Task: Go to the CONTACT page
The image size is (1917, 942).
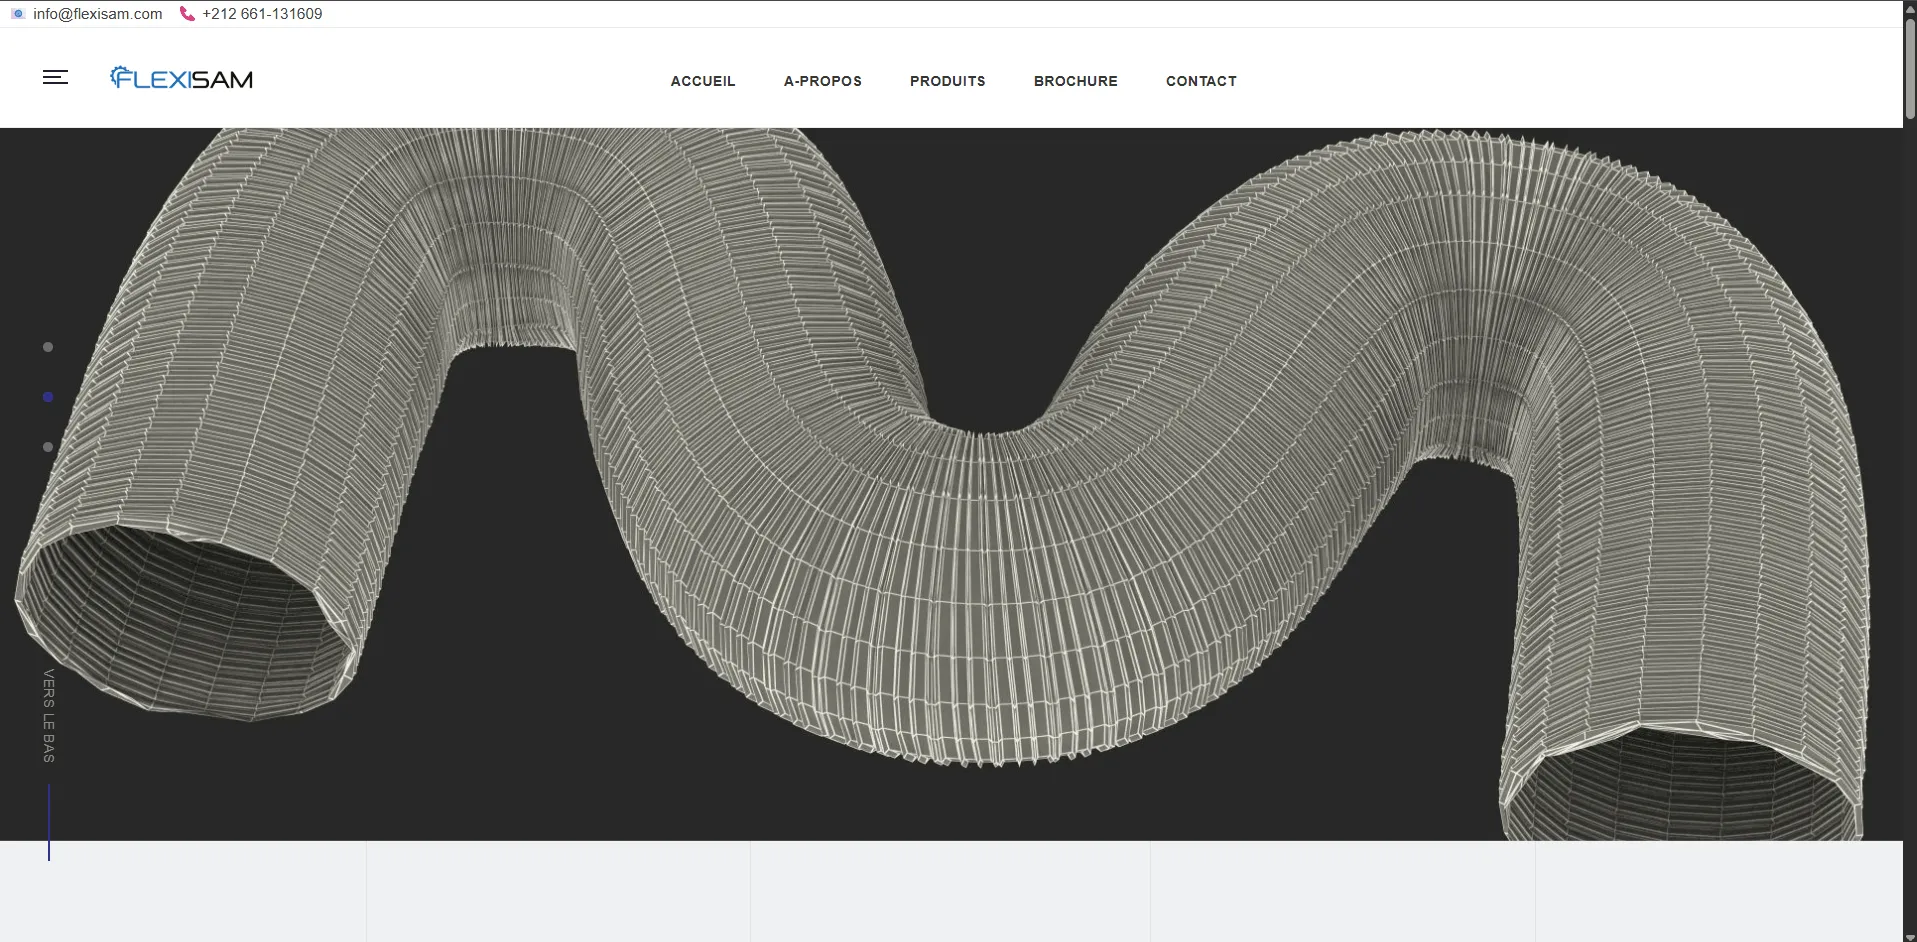Action: click(1200, 81)
